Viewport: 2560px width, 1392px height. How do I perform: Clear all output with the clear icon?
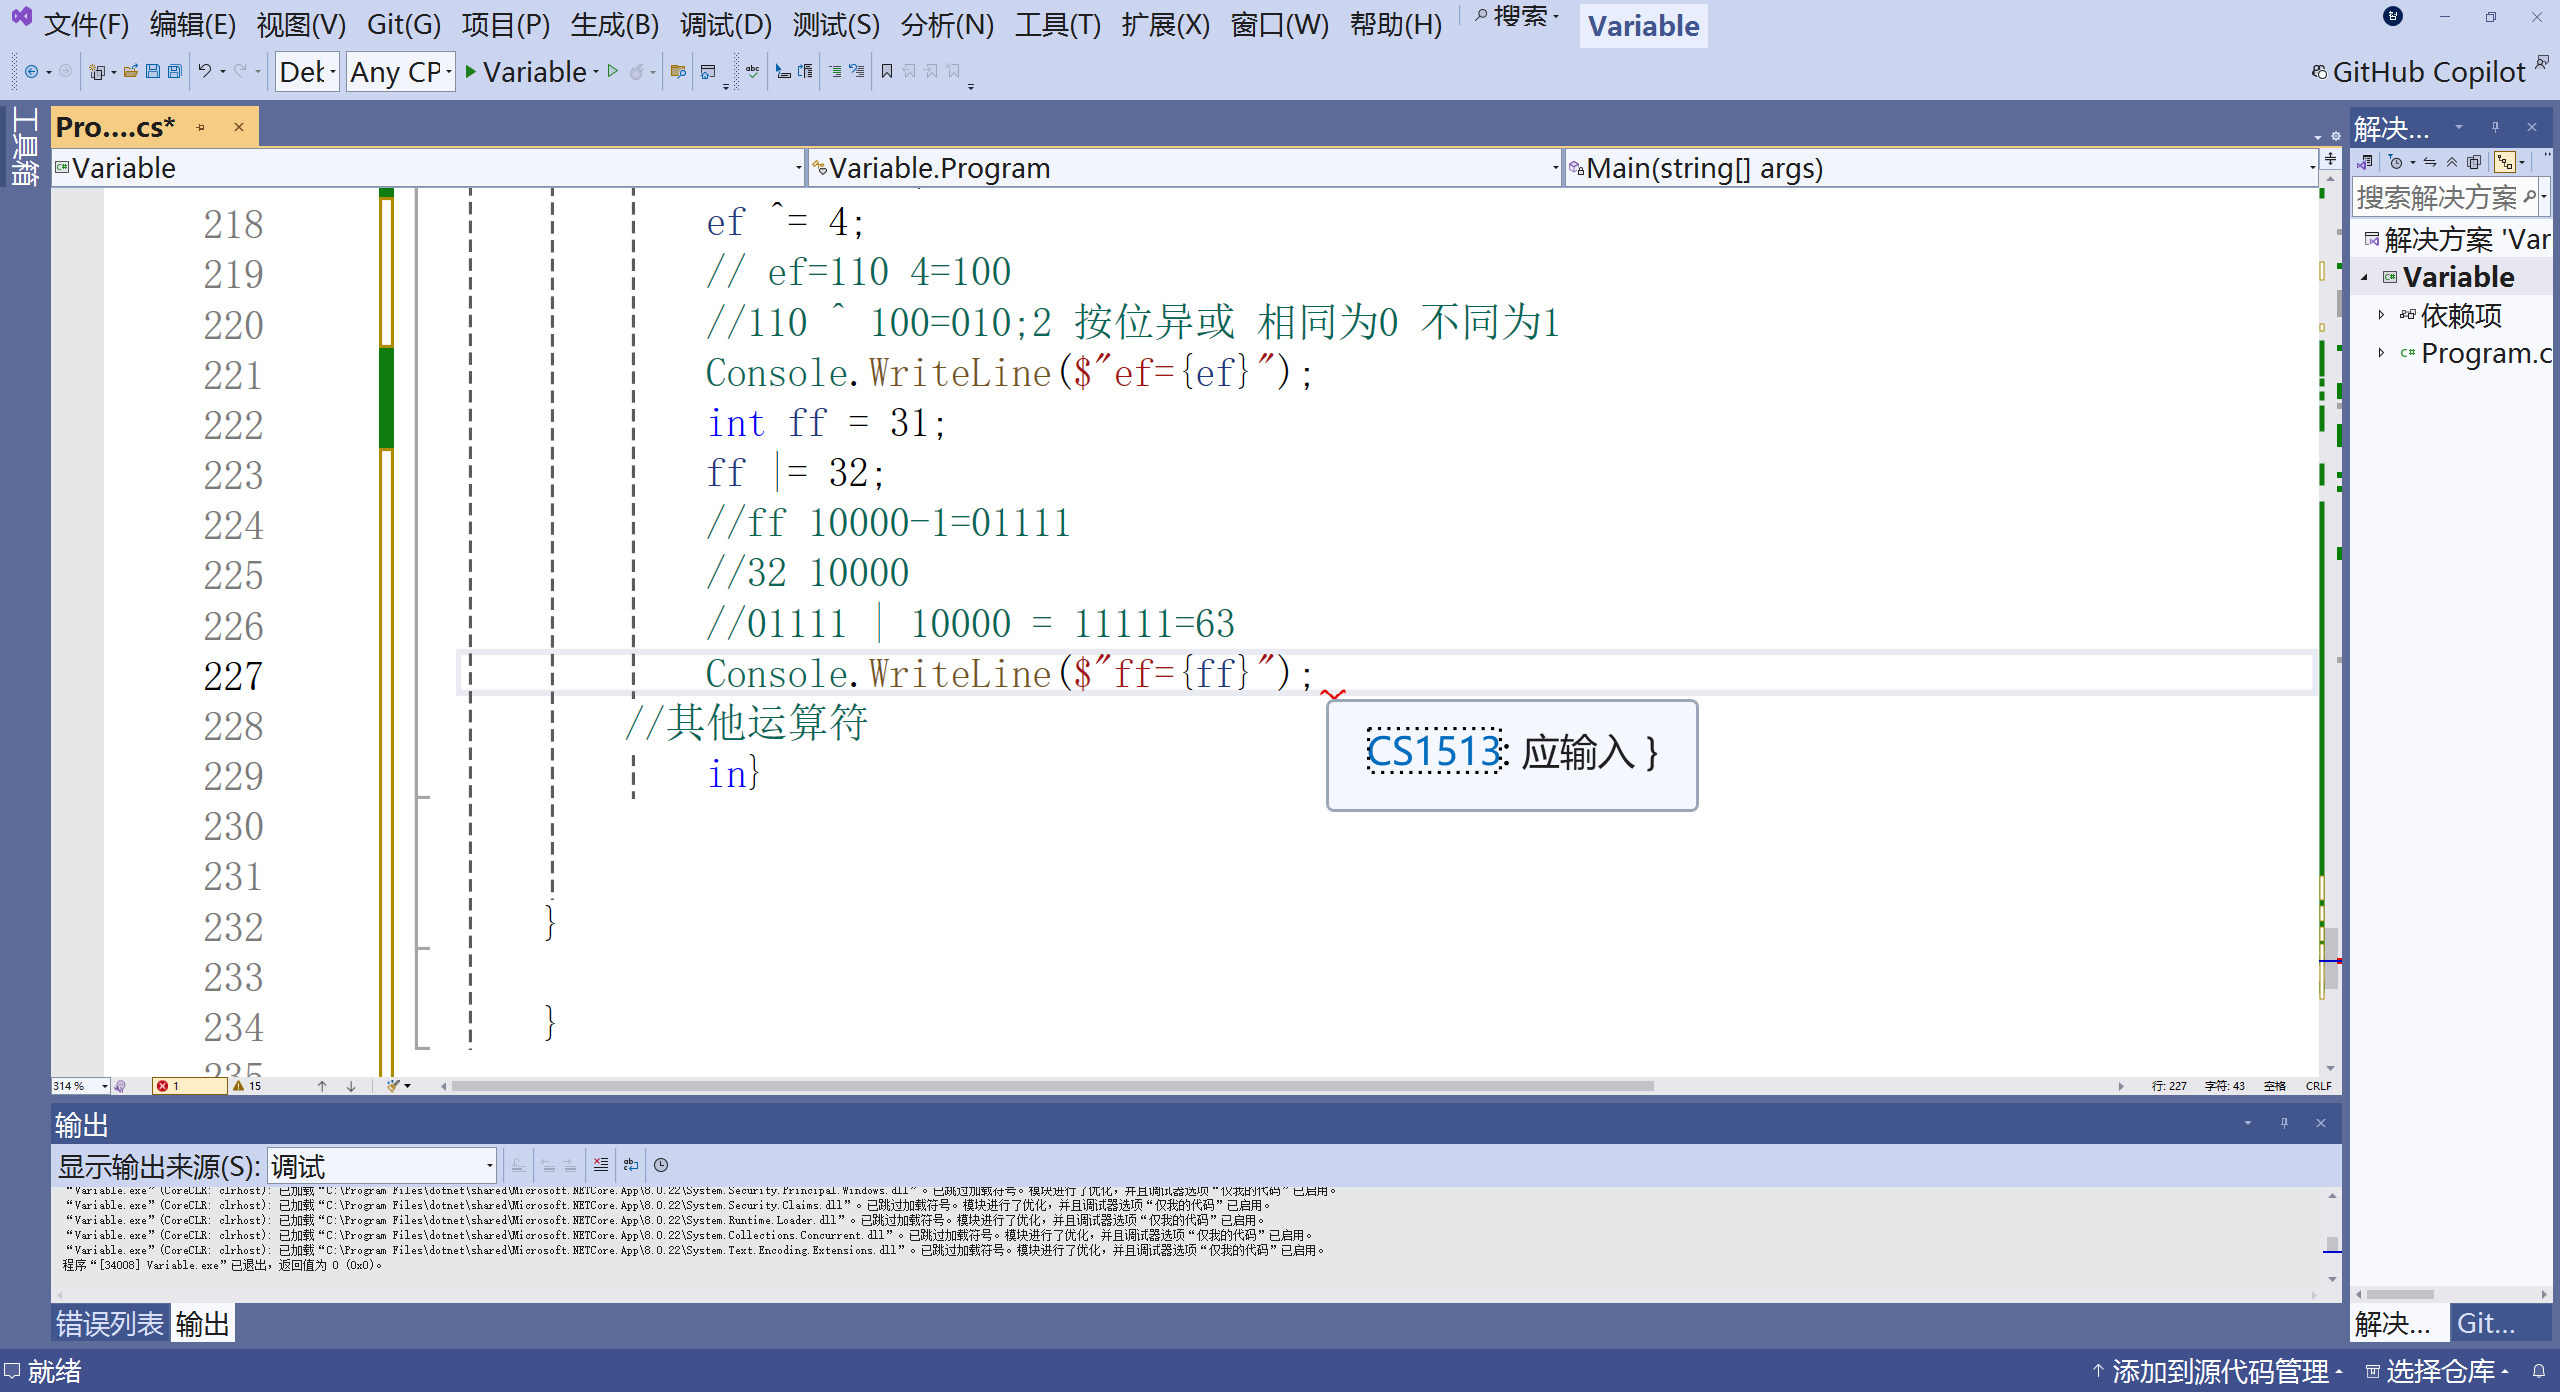coord(600,1165)
